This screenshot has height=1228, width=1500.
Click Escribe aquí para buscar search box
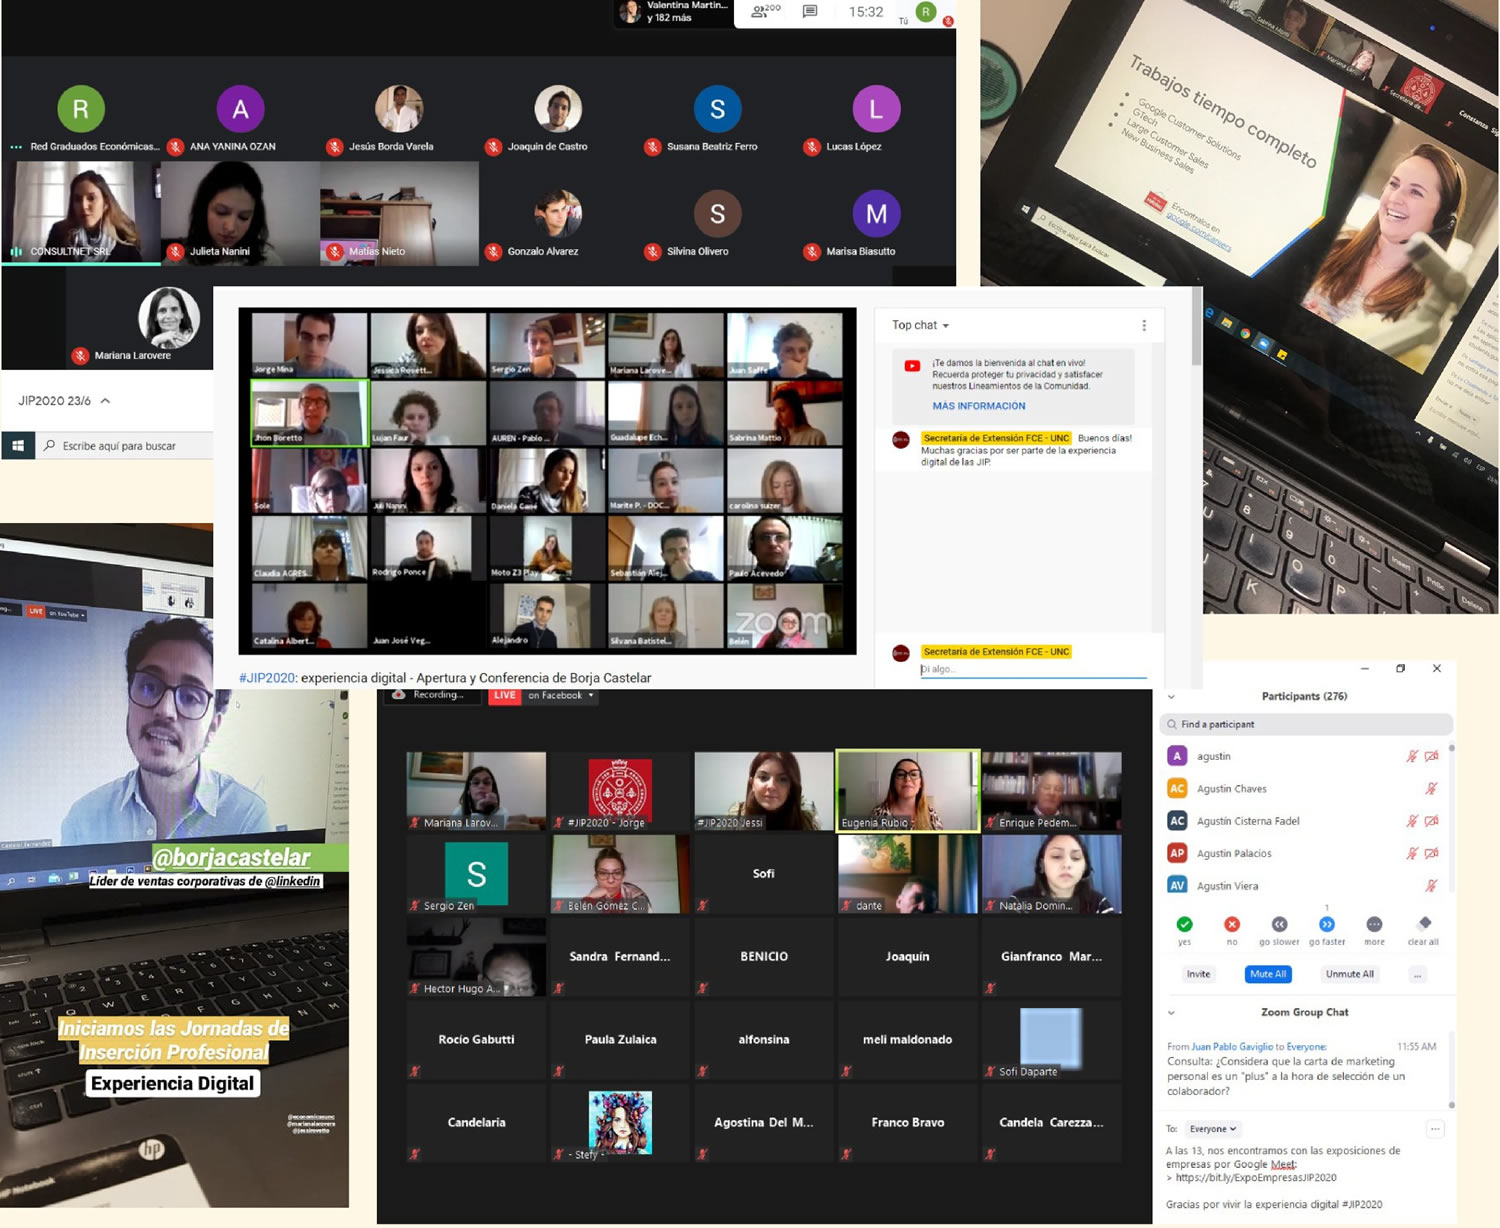click(124, 445)
